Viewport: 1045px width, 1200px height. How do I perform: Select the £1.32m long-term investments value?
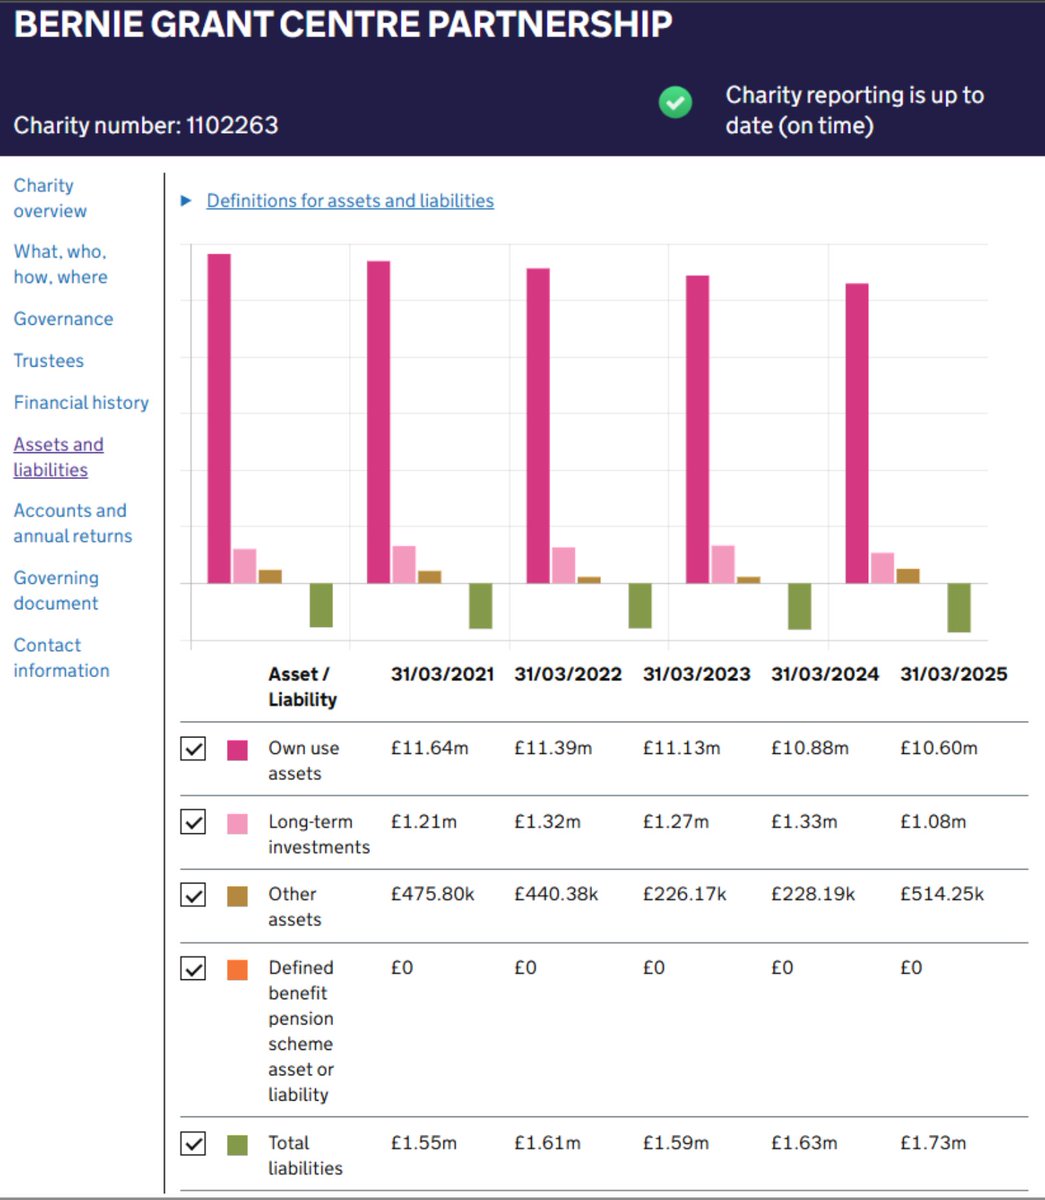[x=548, y=822]
